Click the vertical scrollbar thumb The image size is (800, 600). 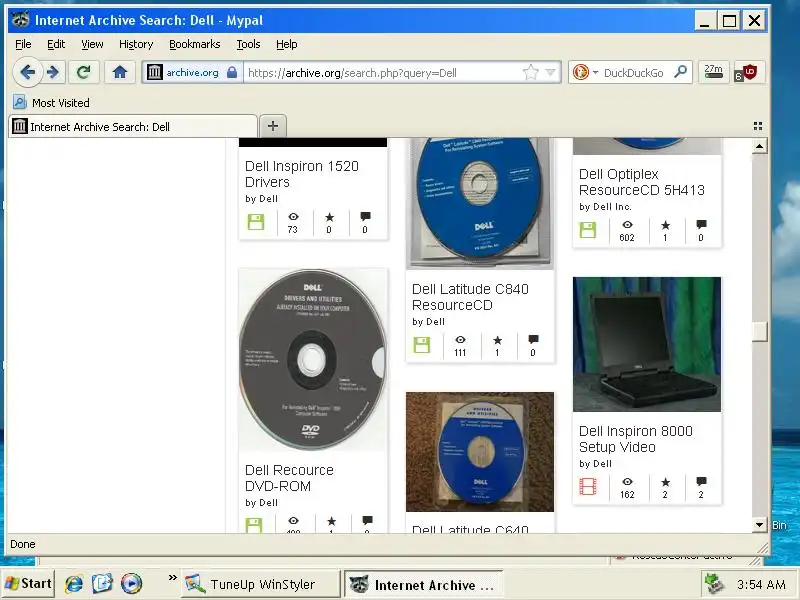759,331
